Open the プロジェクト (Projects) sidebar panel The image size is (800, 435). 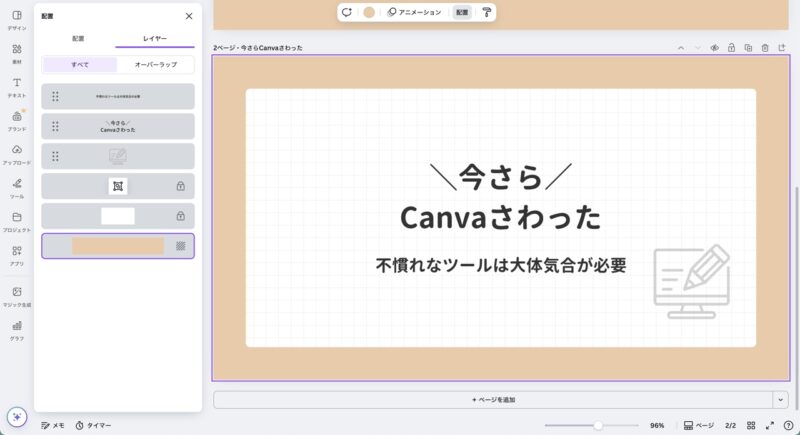17,222
